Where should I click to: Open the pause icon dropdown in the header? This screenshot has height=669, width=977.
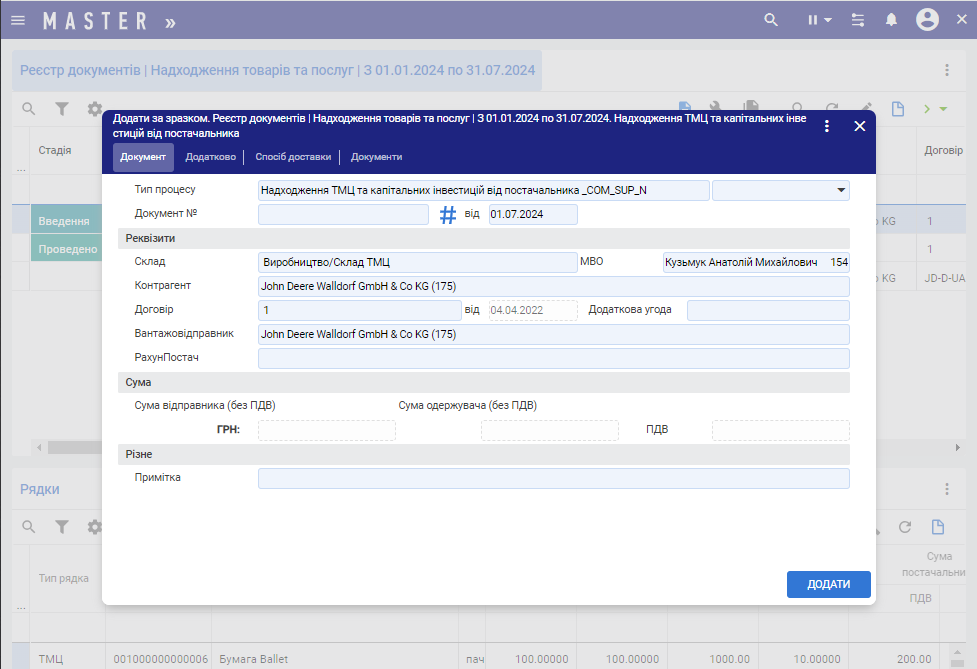click(819, 20)
